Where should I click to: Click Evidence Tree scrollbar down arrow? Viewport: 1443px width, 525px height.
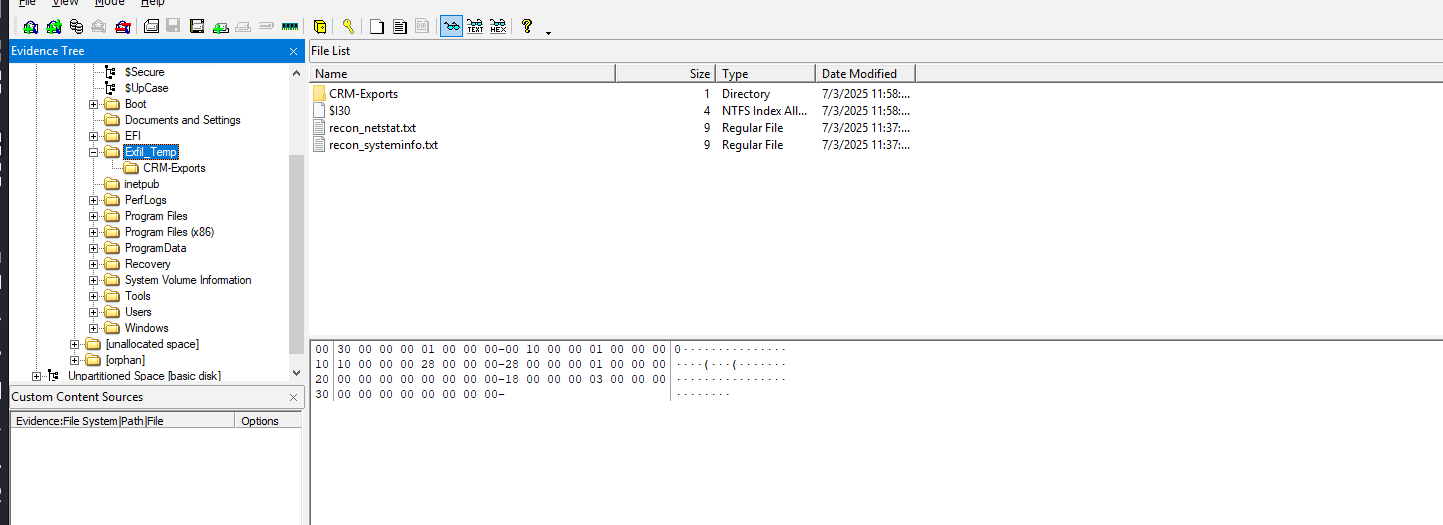(x=296, y=373)
